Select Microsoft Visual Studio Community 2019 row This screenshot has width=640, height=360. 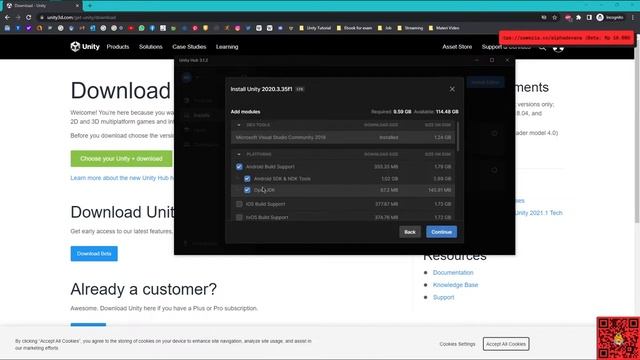[343, 138]
